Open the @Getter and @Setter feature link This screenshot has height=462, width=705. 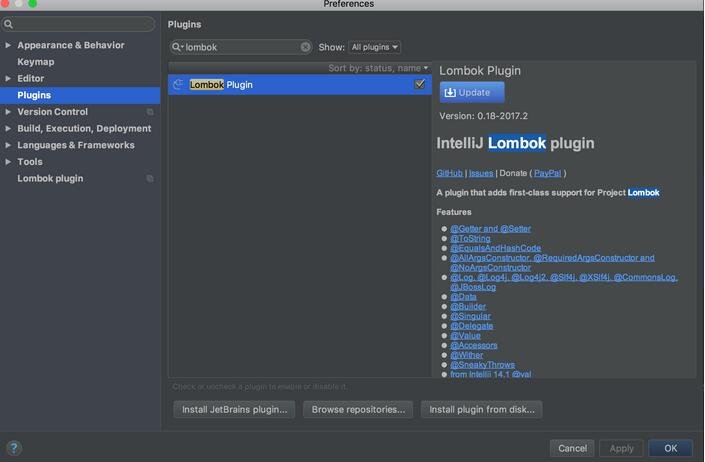coord(490,229)
